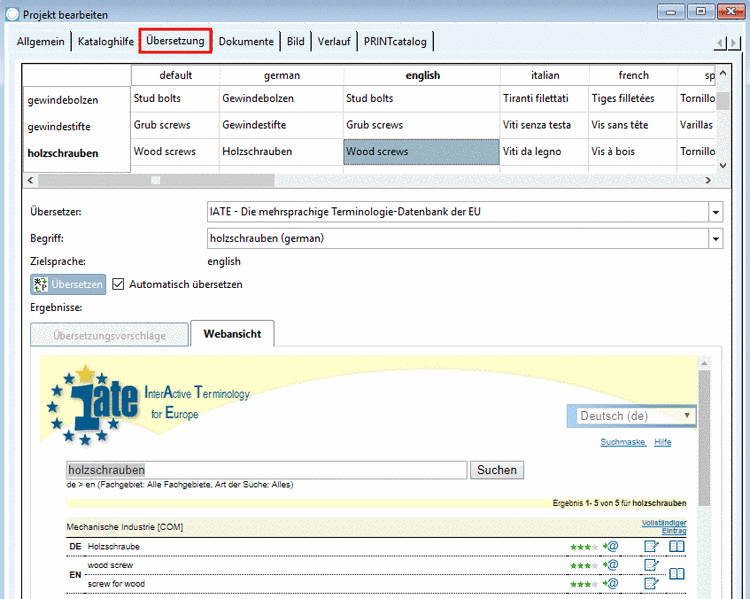Select the italian cell Viti da legno
The width and height of the screenshot is (750, 599).
point(545,152)
